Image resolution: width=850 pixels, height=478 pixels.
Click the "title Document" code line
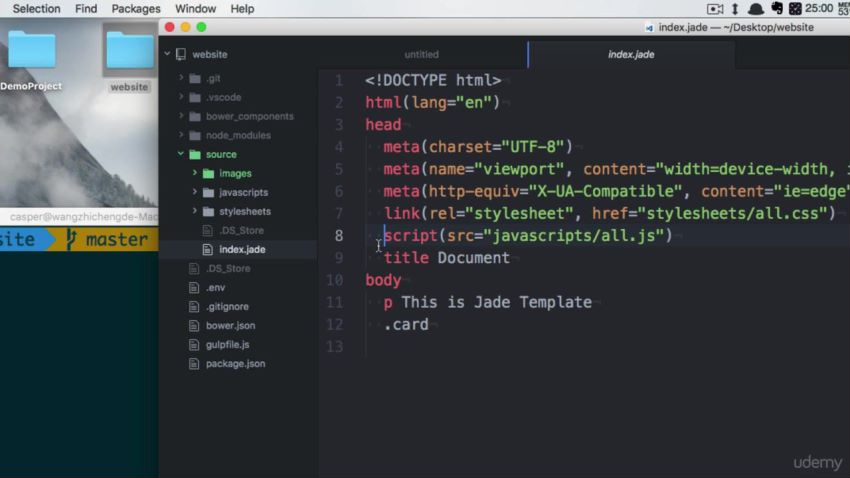coord(447,258)
